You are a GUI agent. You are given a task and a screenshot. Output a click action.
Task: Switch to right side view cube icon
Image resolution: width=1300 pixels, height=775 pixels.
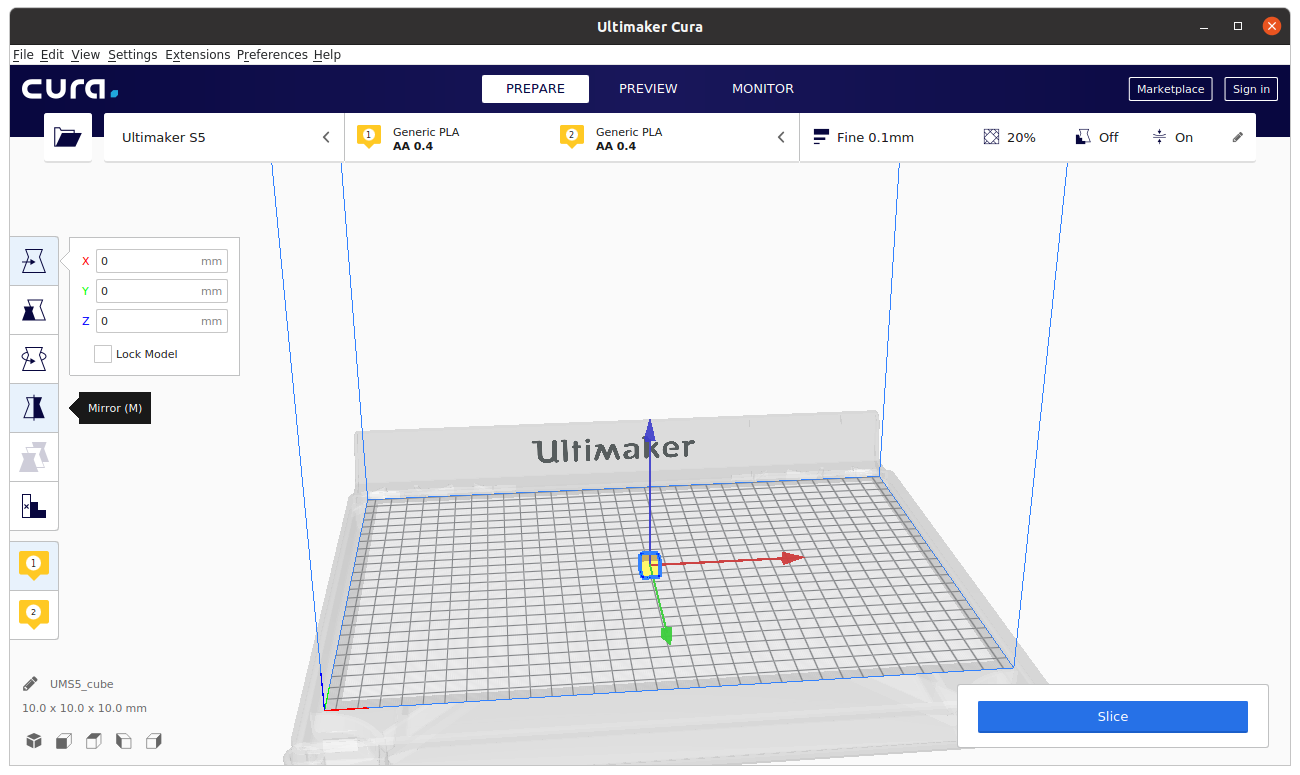(154, 741)
